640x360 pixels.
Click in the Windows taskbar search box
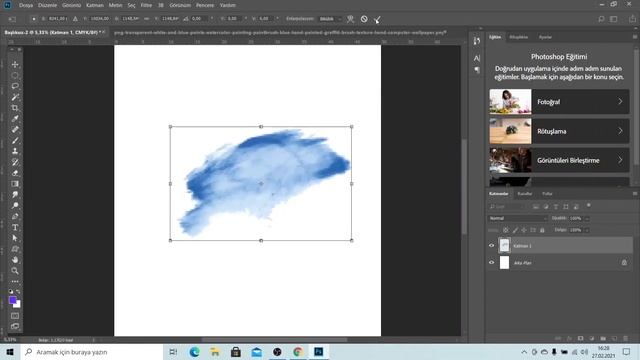click(91, 352)
